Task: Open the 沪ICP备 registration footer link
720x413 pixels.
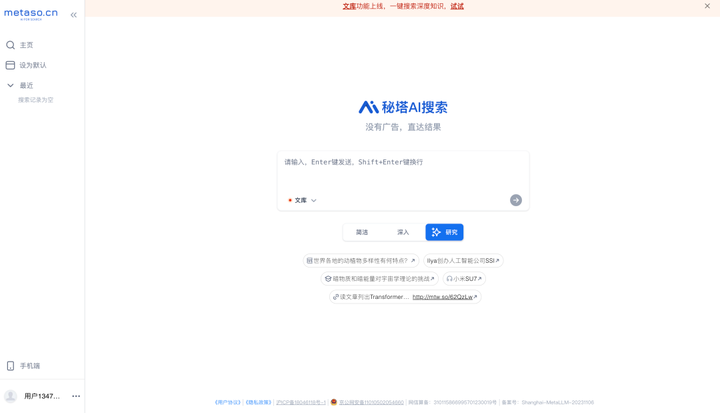Action: pyautogui.click(x=301, y=402)
